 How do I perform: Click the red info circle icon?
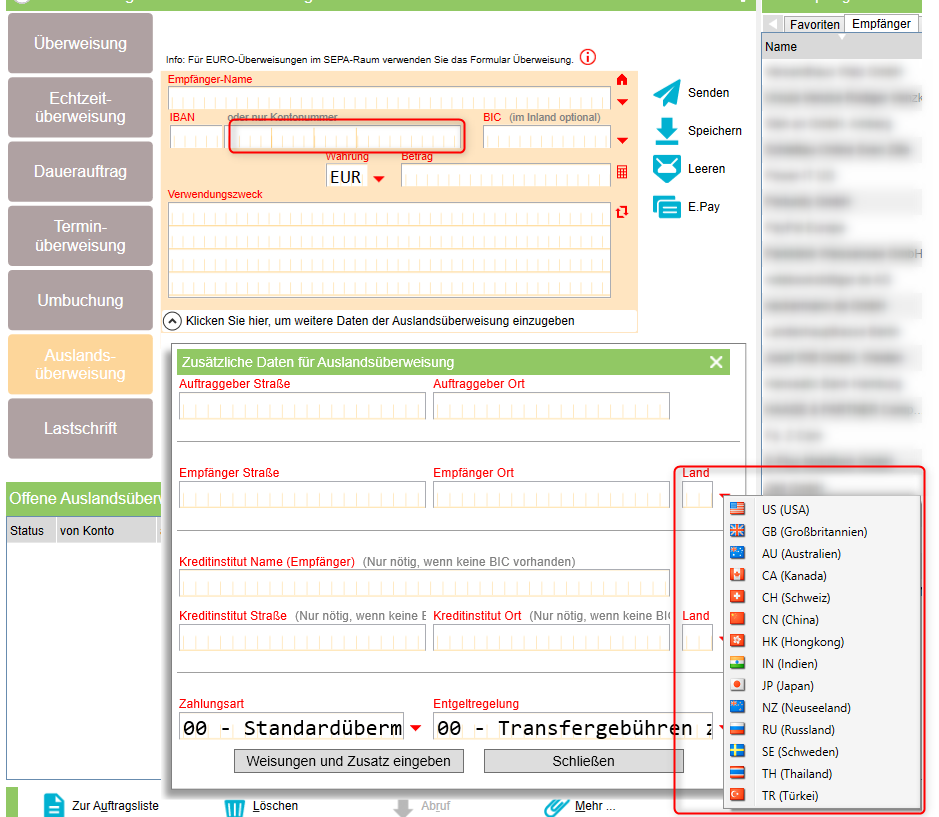(x=588, y=58)
